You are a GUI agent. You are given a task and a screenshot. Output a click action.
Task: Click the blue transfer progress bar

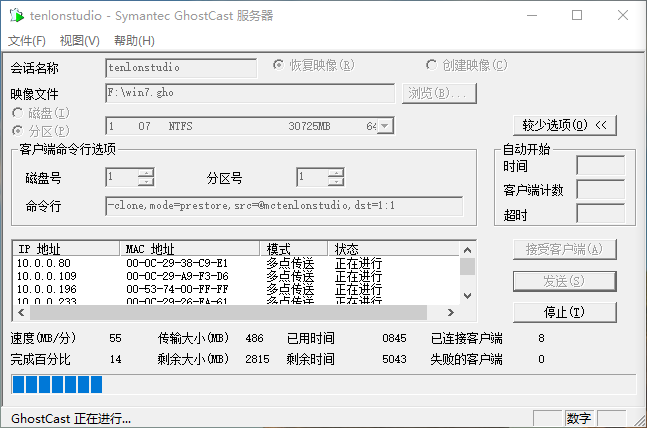[x=324, y=384]
